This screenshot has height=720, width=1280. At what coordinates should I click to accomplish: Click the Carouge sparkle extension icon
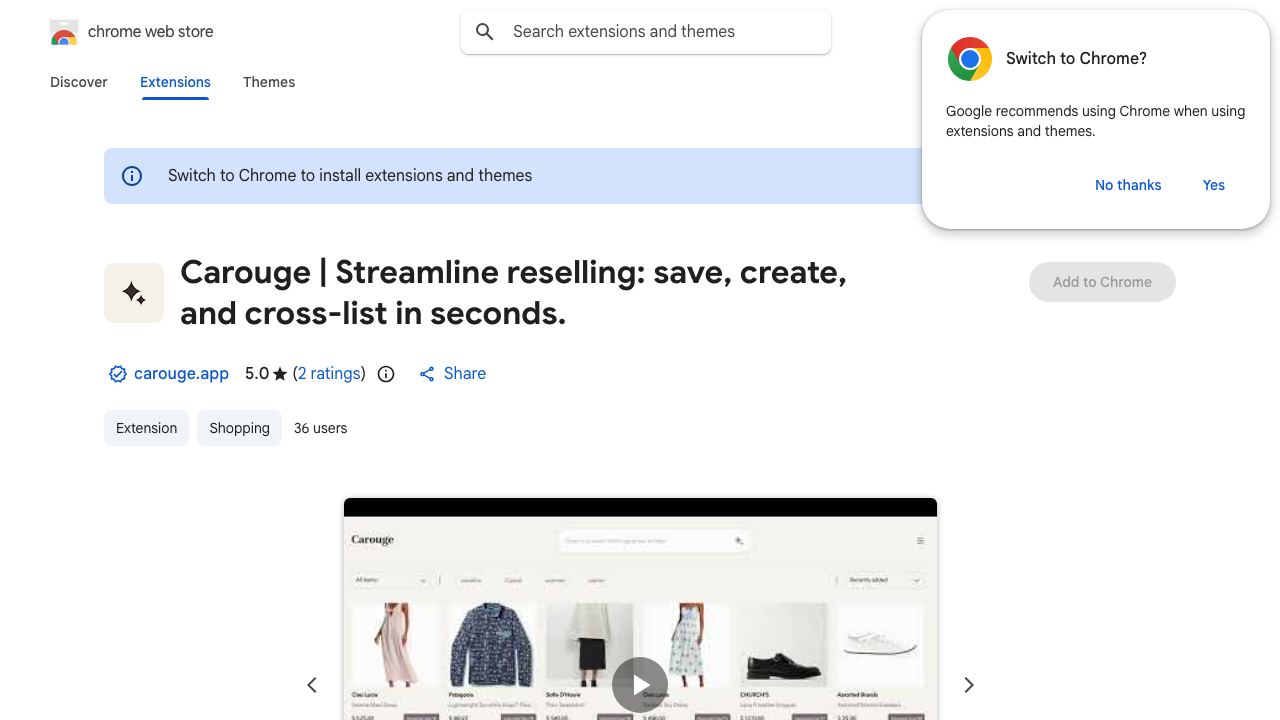click(x=134, y=293)
